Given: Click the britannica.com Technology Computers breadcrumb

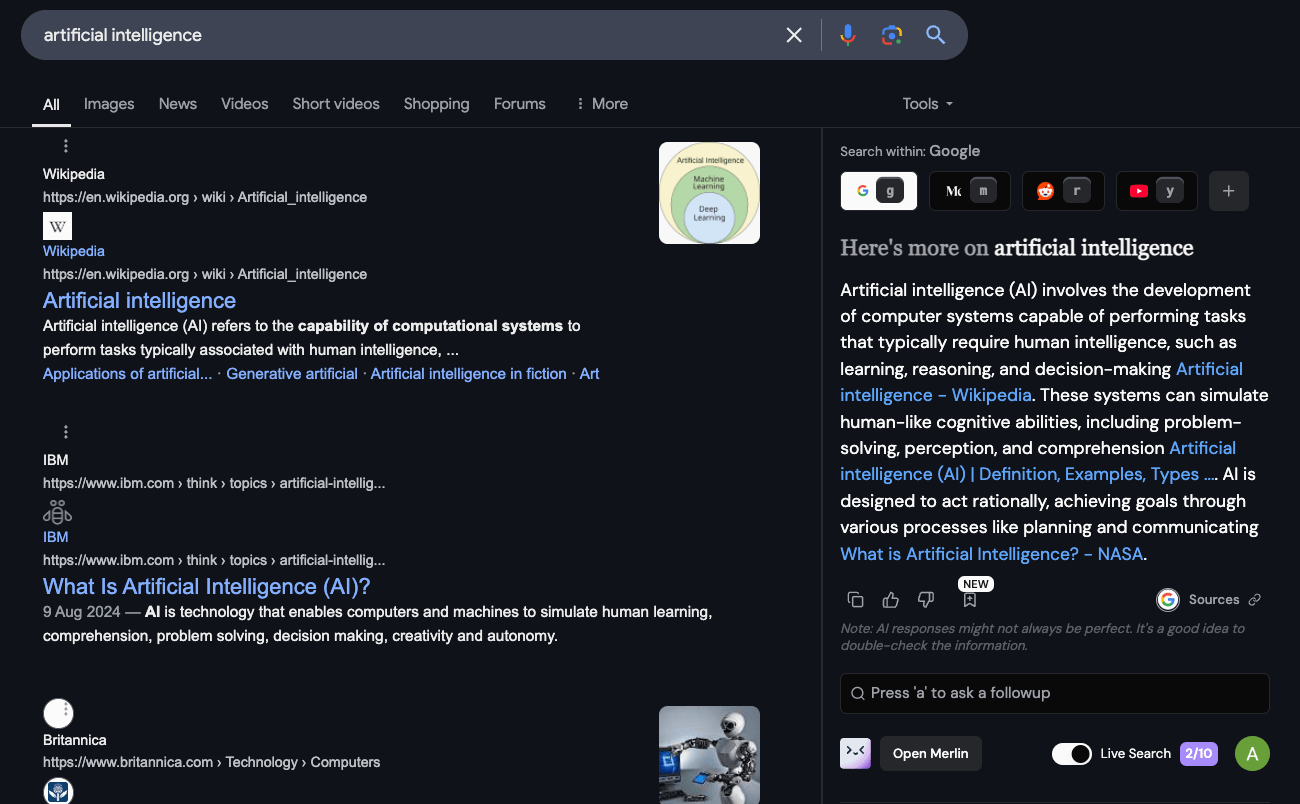Looking at the screenshot, I should 212,762.
